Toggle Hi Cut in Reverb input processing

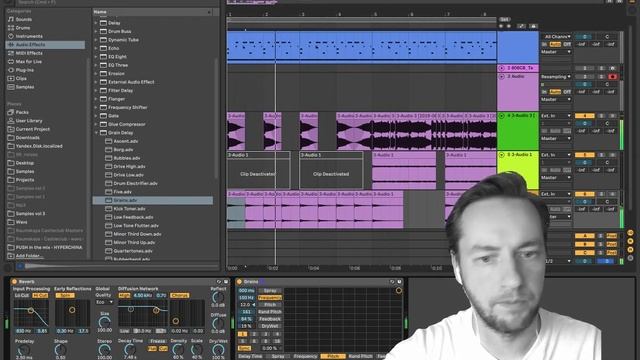tap(40, 295)
